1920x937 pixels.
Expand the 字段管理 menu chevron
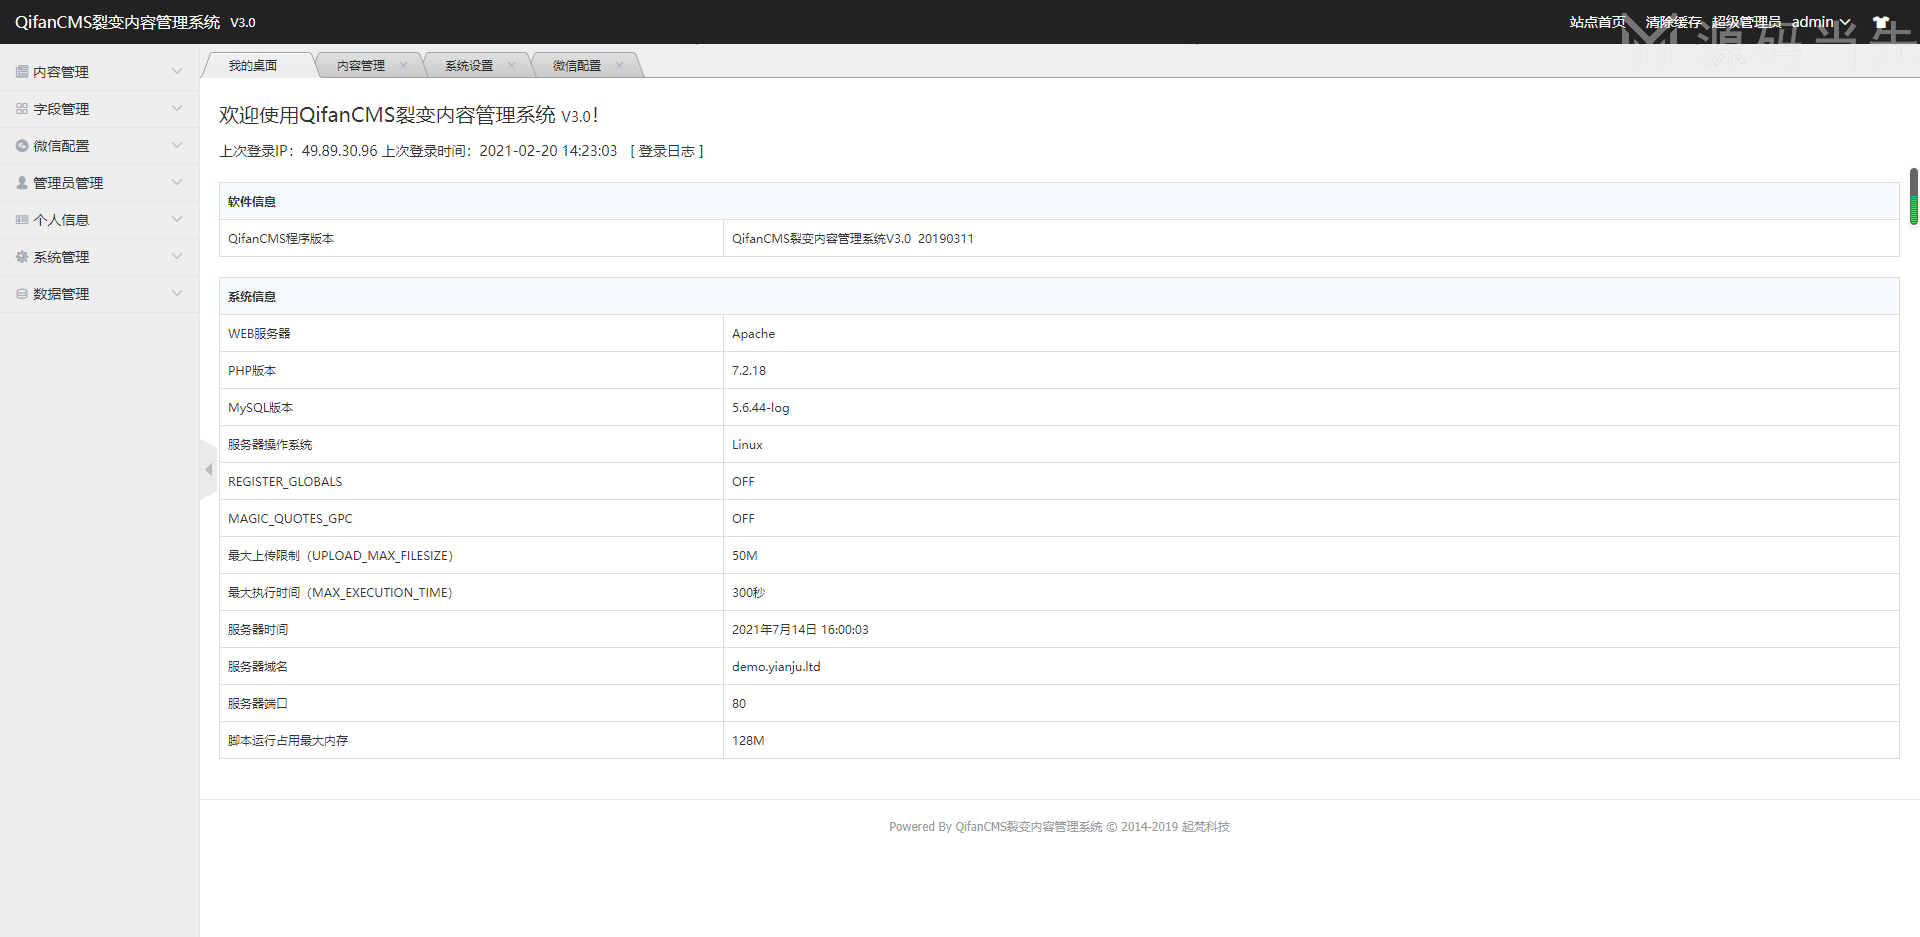[x=177, y=108]
